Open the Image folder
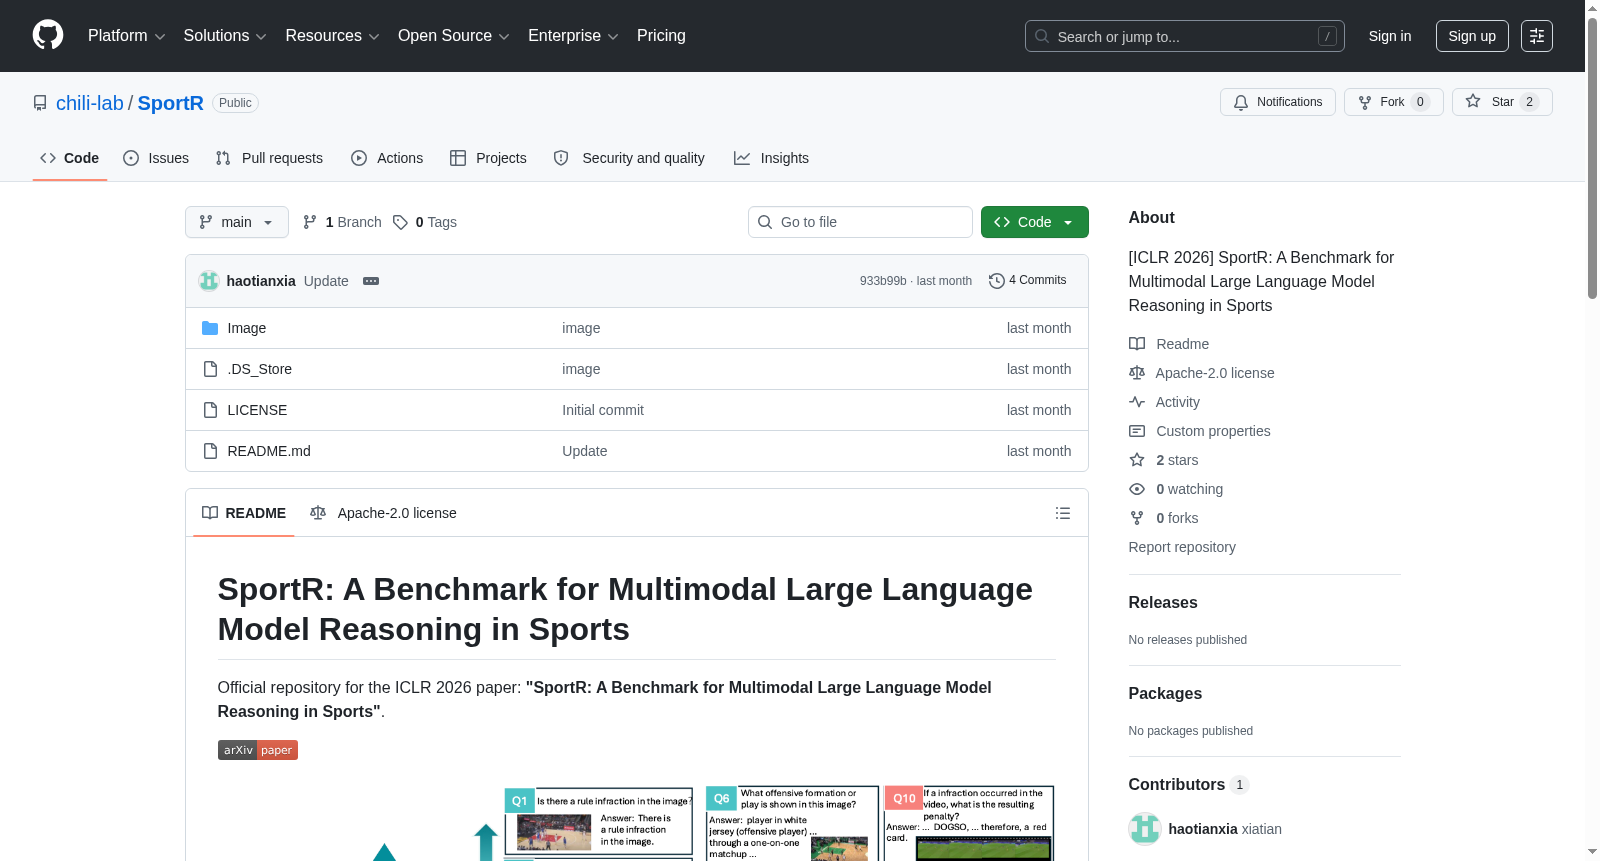This screenshot has height=861, width=1600. tap(247, 328)
